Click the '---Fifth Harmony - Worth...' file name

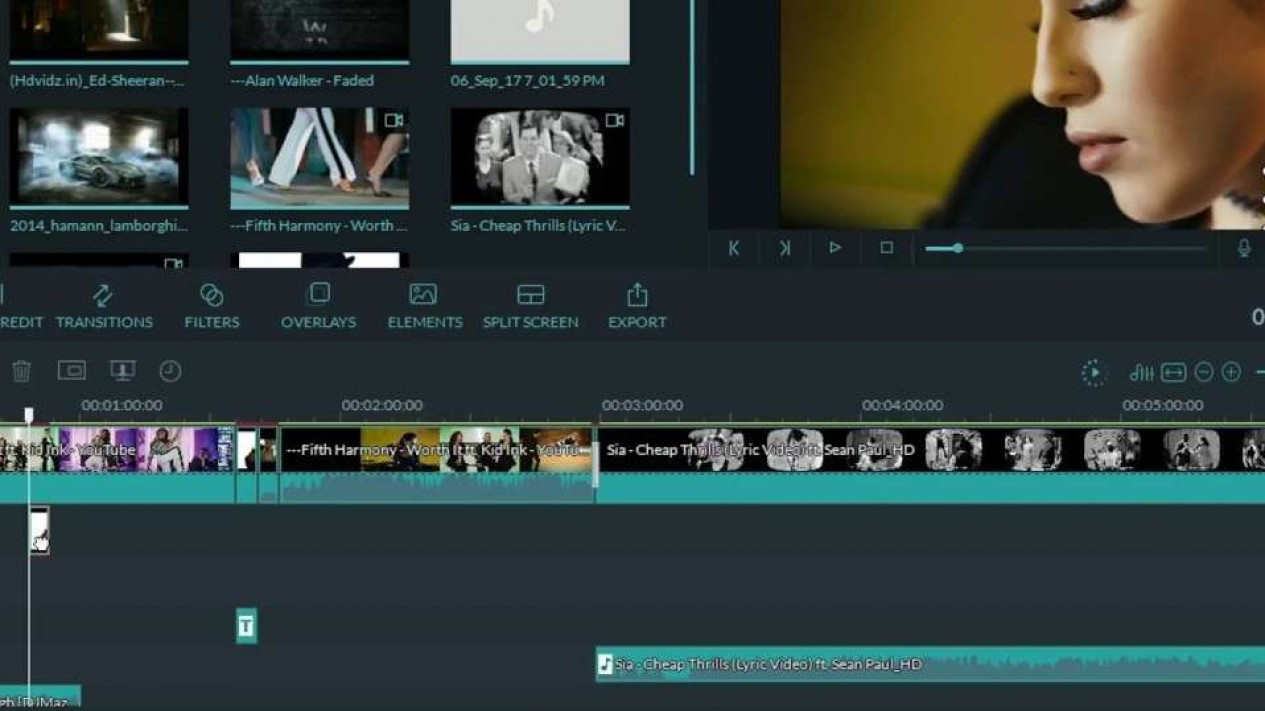tap(319, 226)
